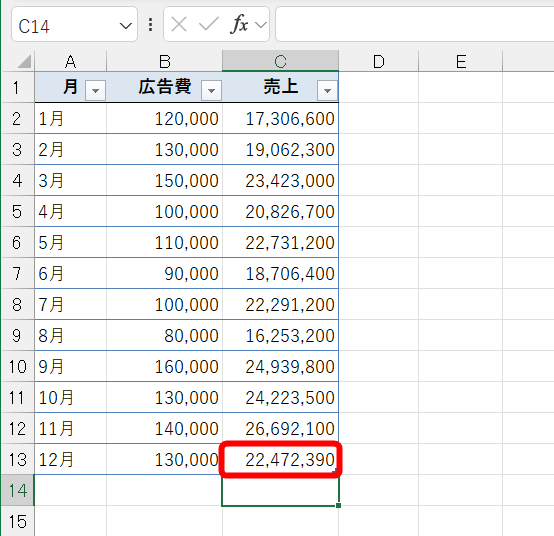Select sales cell 22,291,200

pos(281,304)
